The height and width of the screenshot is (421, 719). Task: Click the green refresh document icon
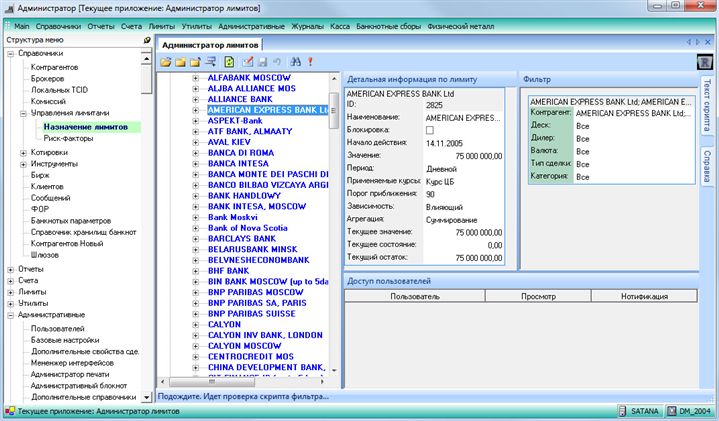(x=229, y=62)
